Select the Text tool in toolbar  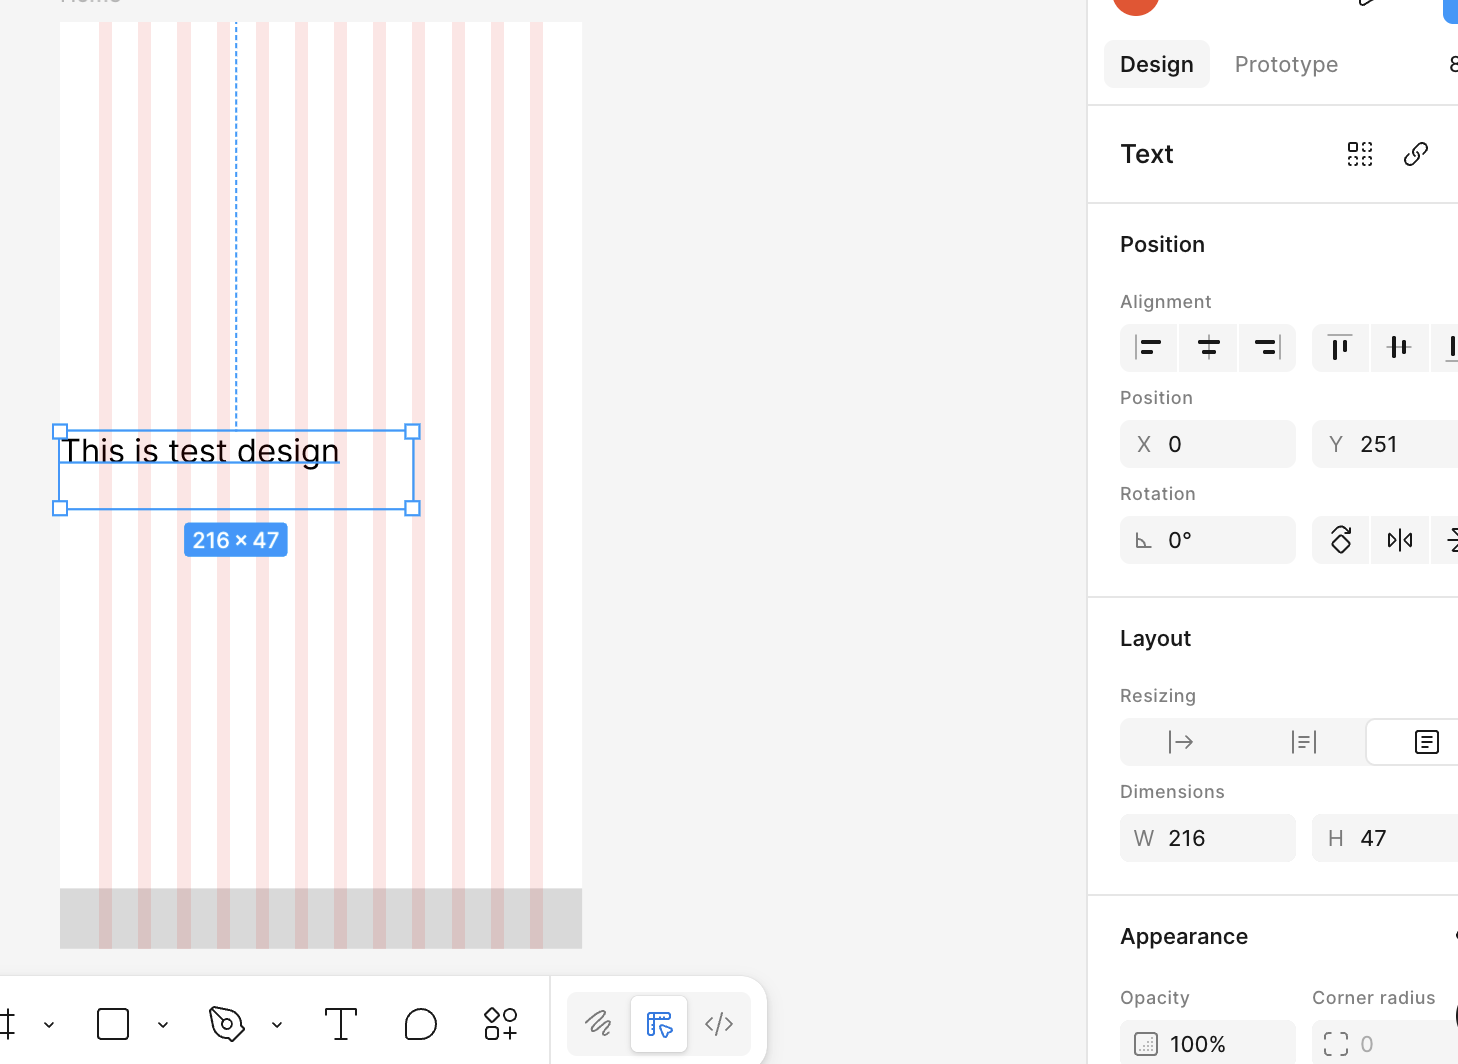click(x=340, y=1024)
